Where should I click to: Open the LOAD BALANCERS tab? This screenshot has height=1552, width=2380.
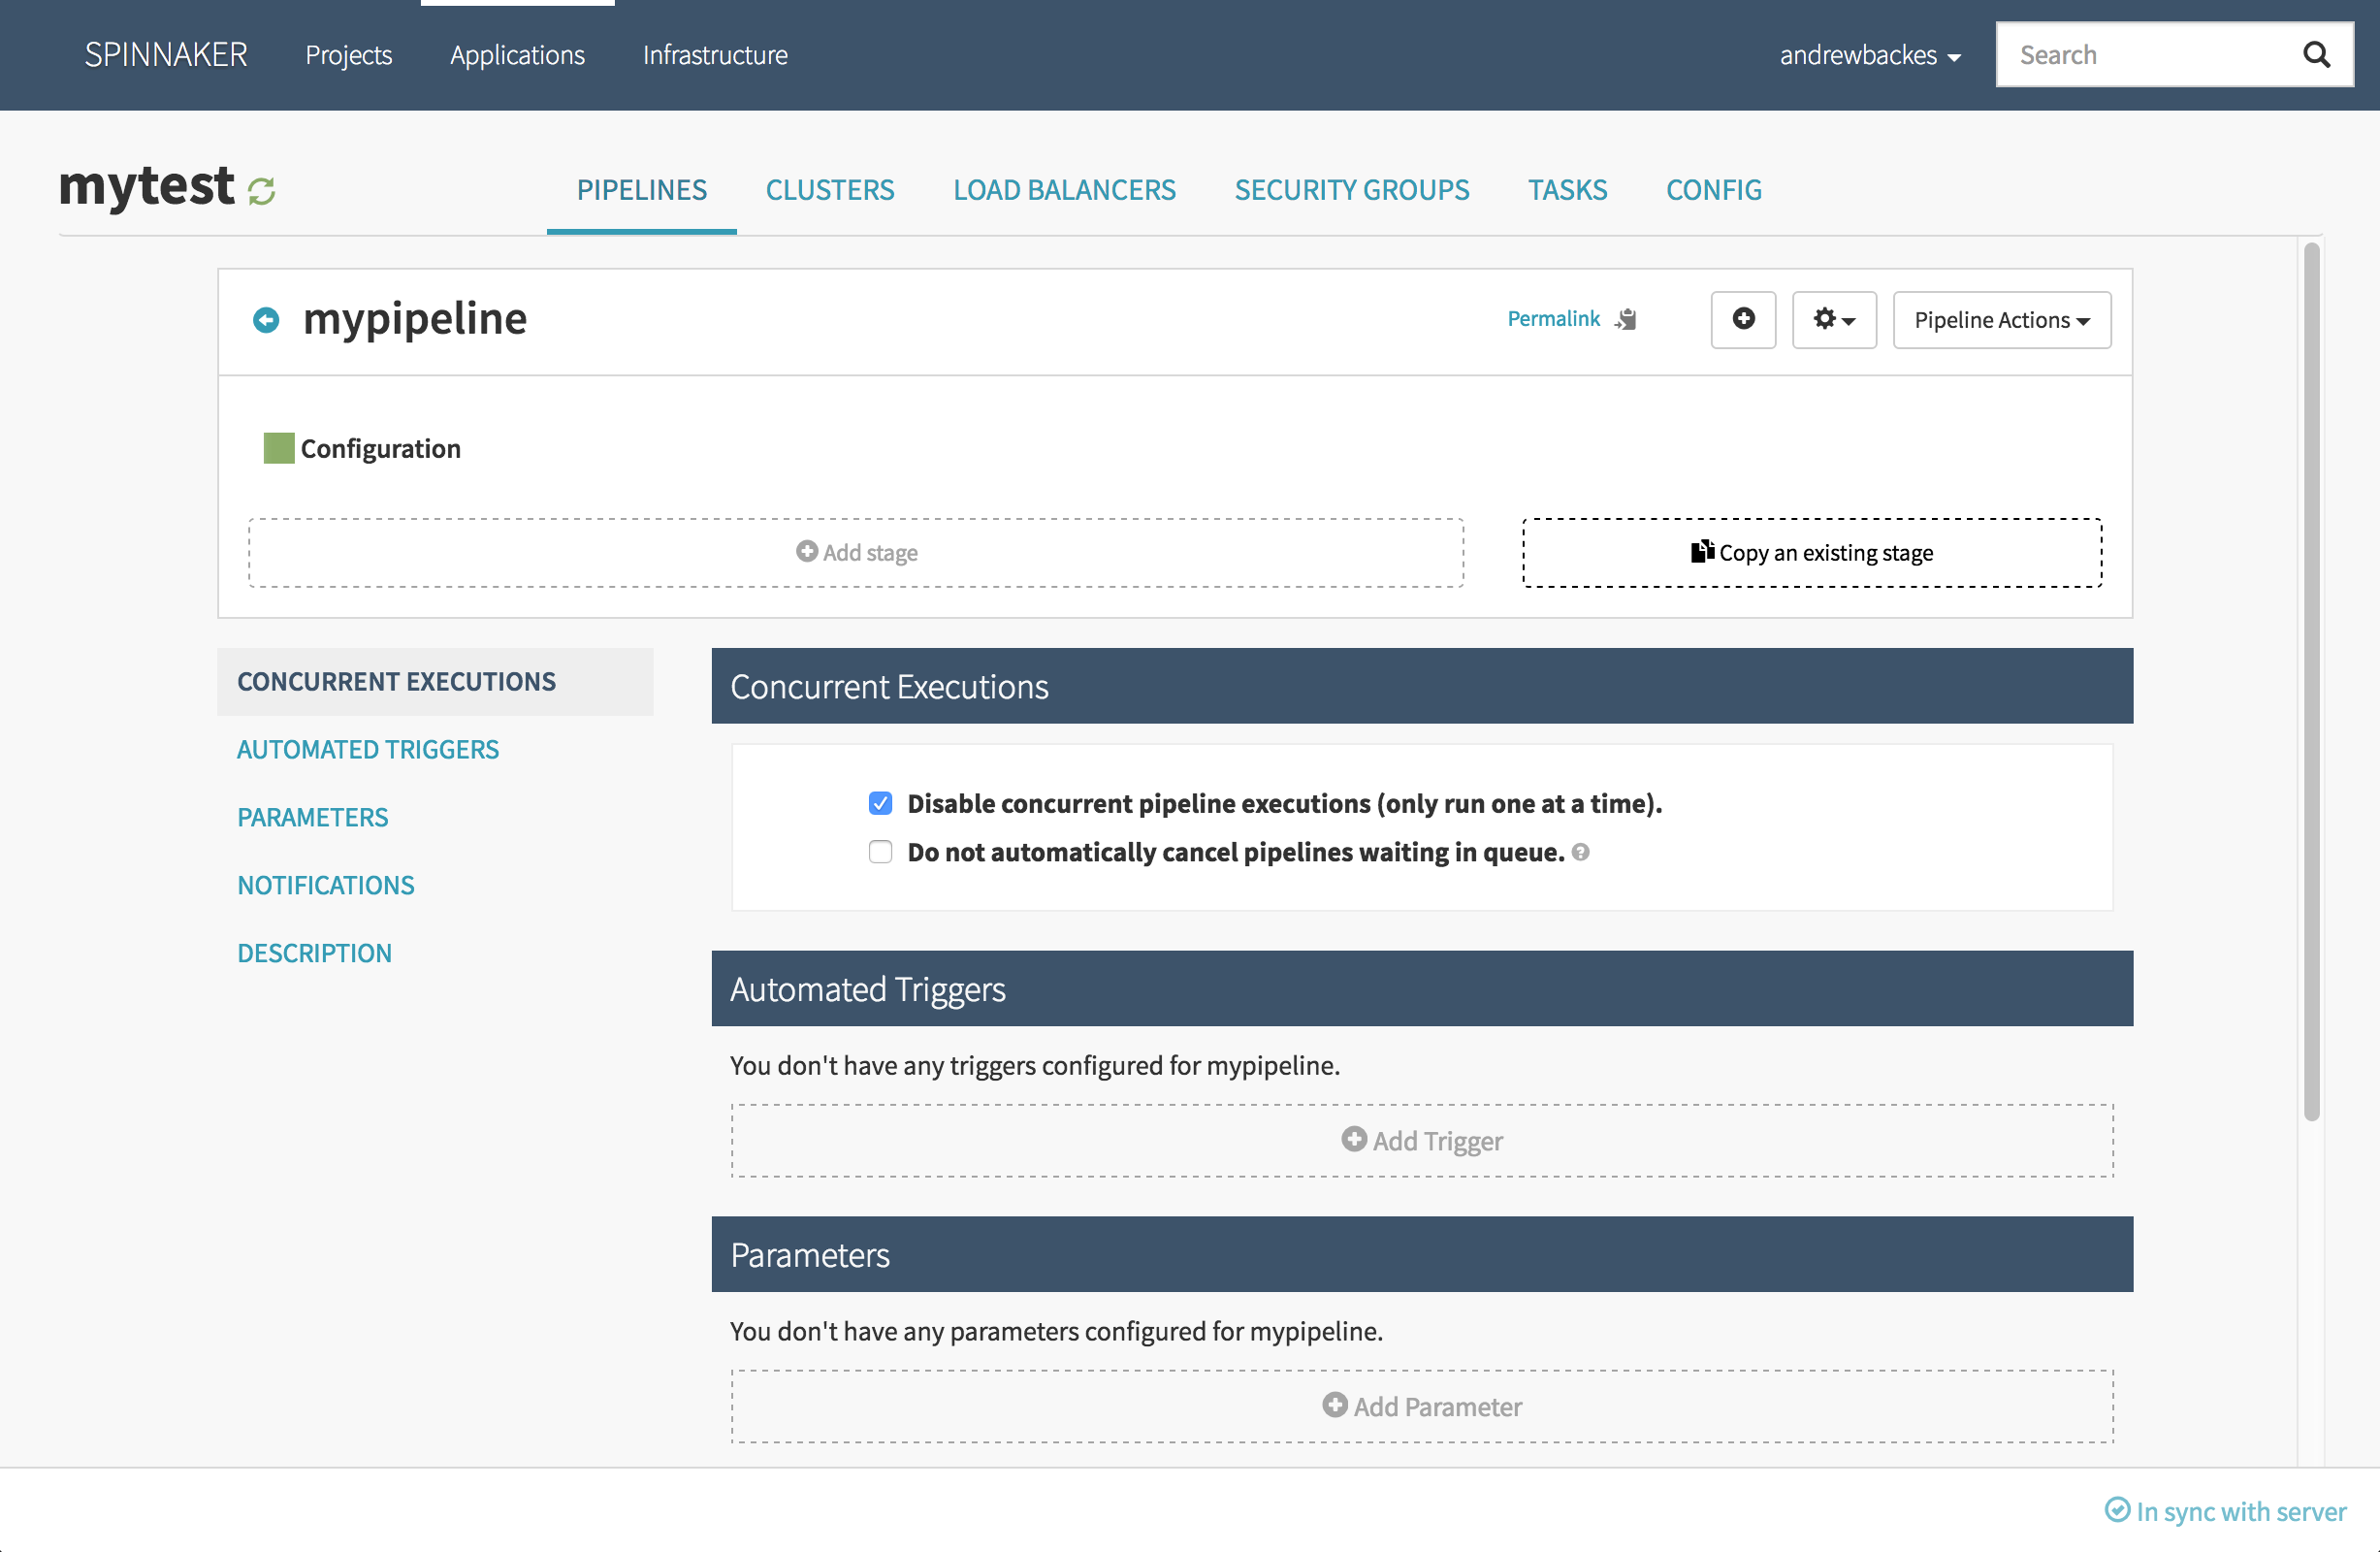[x=1064, y=190]
